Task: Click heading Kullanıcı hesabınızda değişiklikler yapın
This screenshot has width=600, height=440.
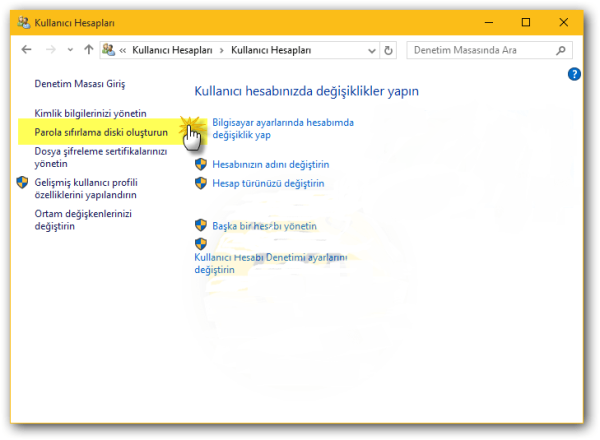Action: (x=307, y=91)
